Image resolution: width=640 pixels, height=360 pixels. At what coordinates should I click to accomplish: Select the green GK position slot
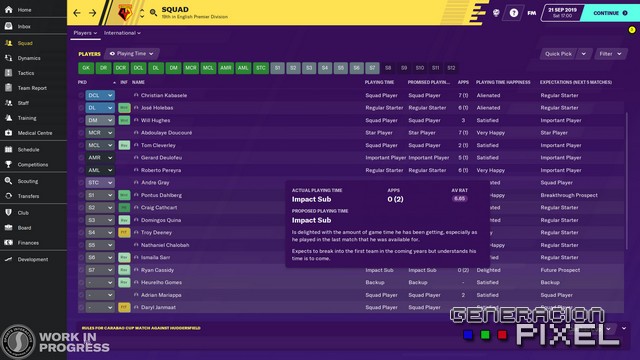point(86,68)
